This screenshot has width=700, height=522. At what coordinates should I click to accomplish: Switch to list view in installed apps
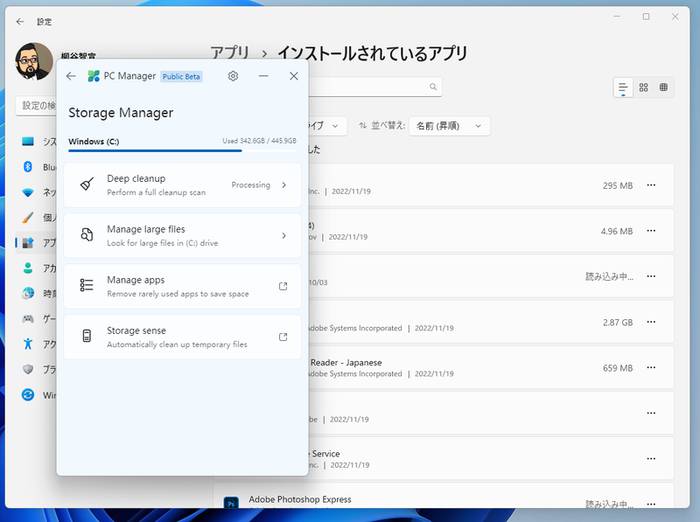click(623, 88)
